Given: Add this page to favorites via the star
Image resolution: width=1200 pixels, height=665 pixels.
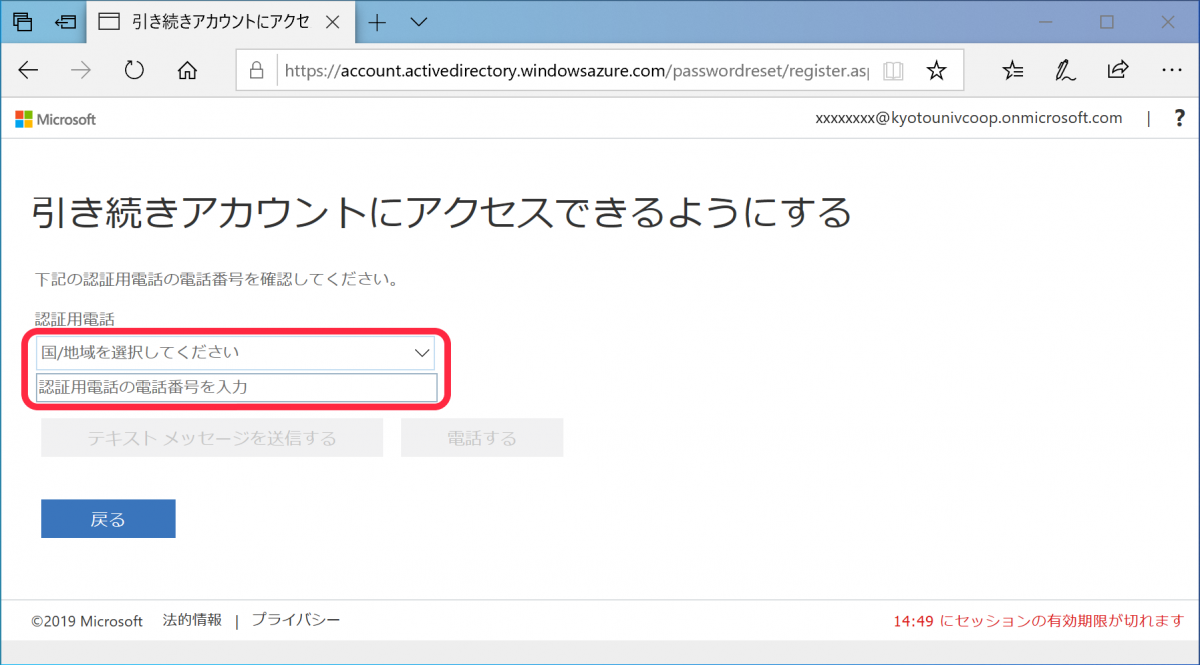Looking at the screenshot, I should pyautogui.click(x=936, y=70).
